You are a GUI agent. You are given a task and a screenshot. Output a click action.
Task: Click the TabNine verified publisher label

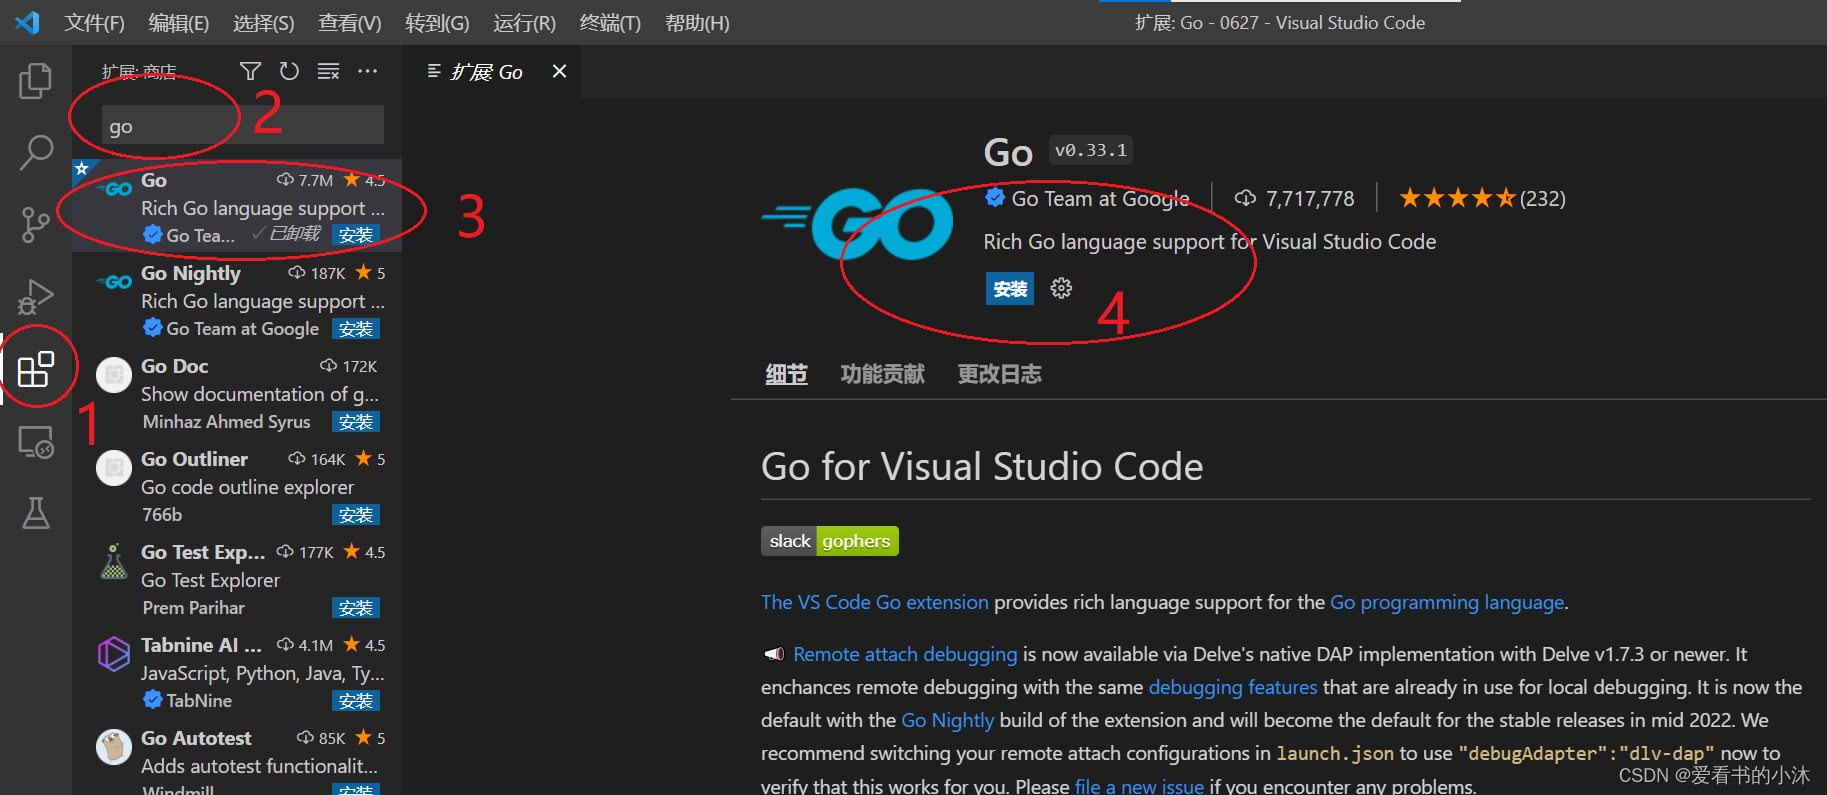tap(199, 701)
